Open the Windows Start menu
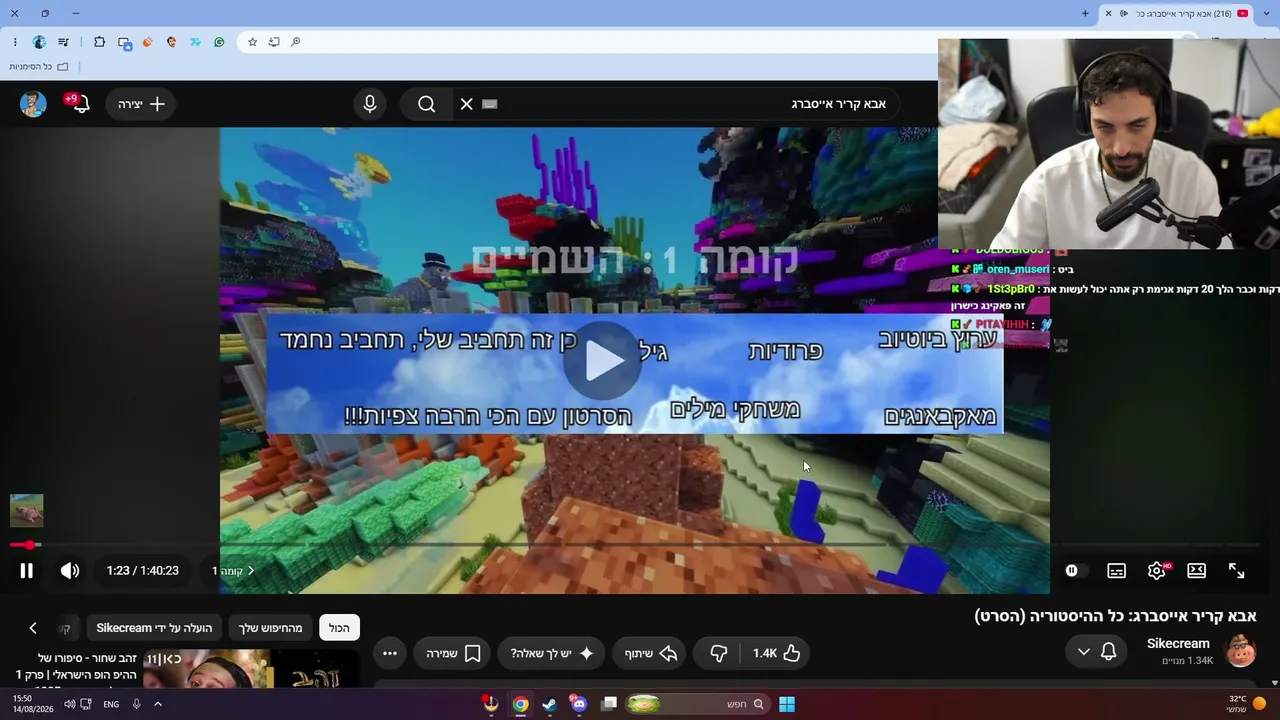 point(787,704)
